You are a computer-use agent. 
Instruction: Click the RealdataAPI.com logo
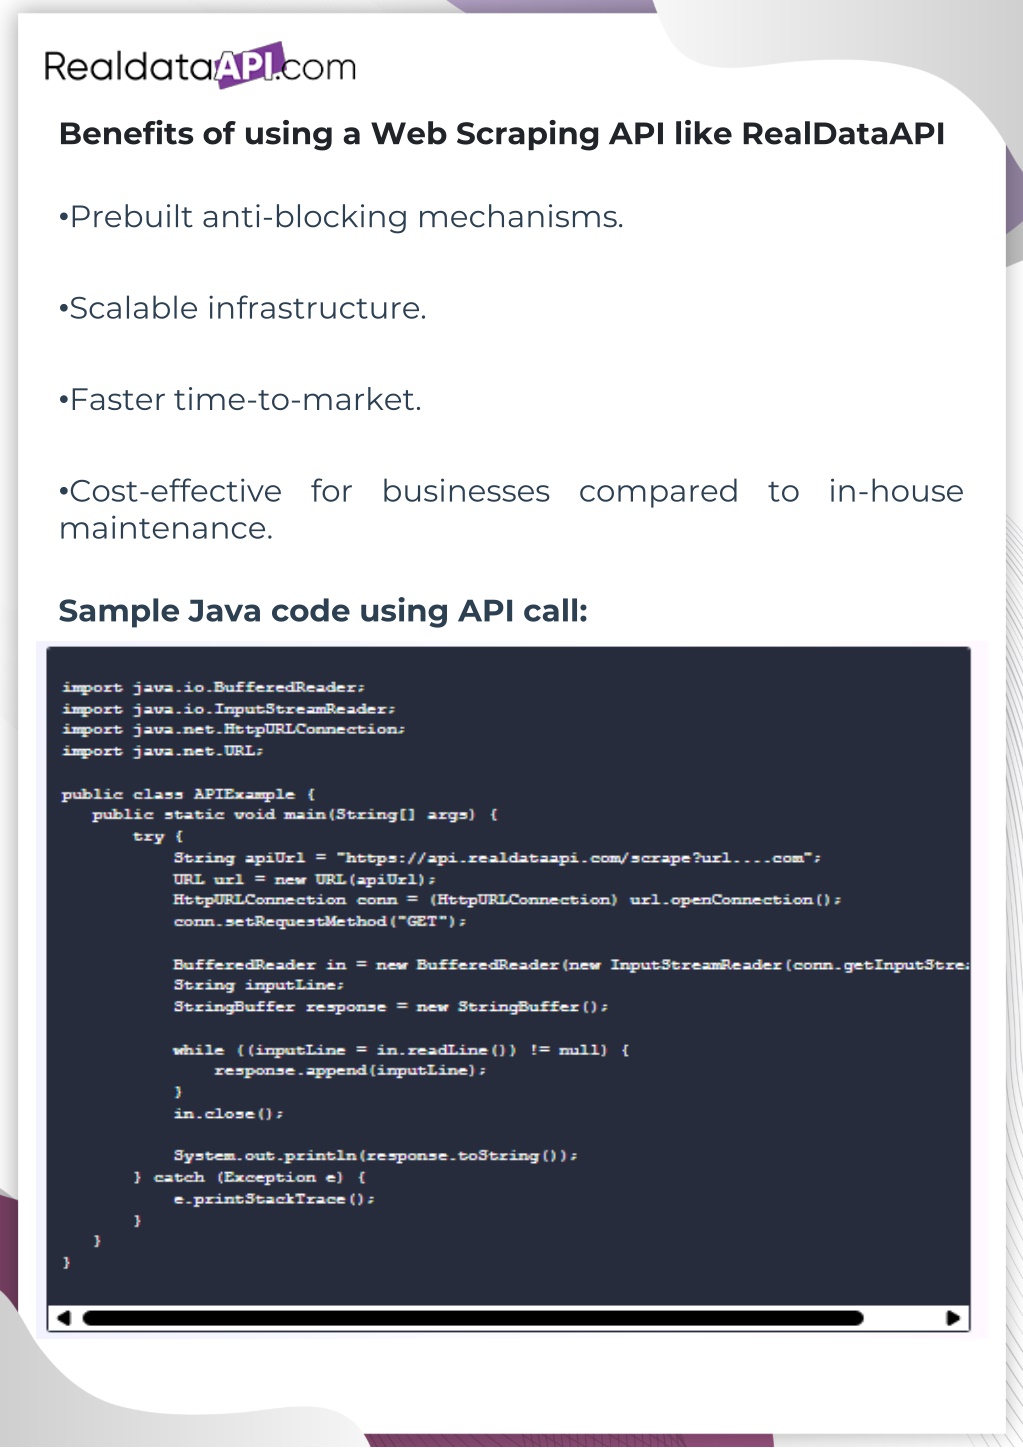[200, 66]
